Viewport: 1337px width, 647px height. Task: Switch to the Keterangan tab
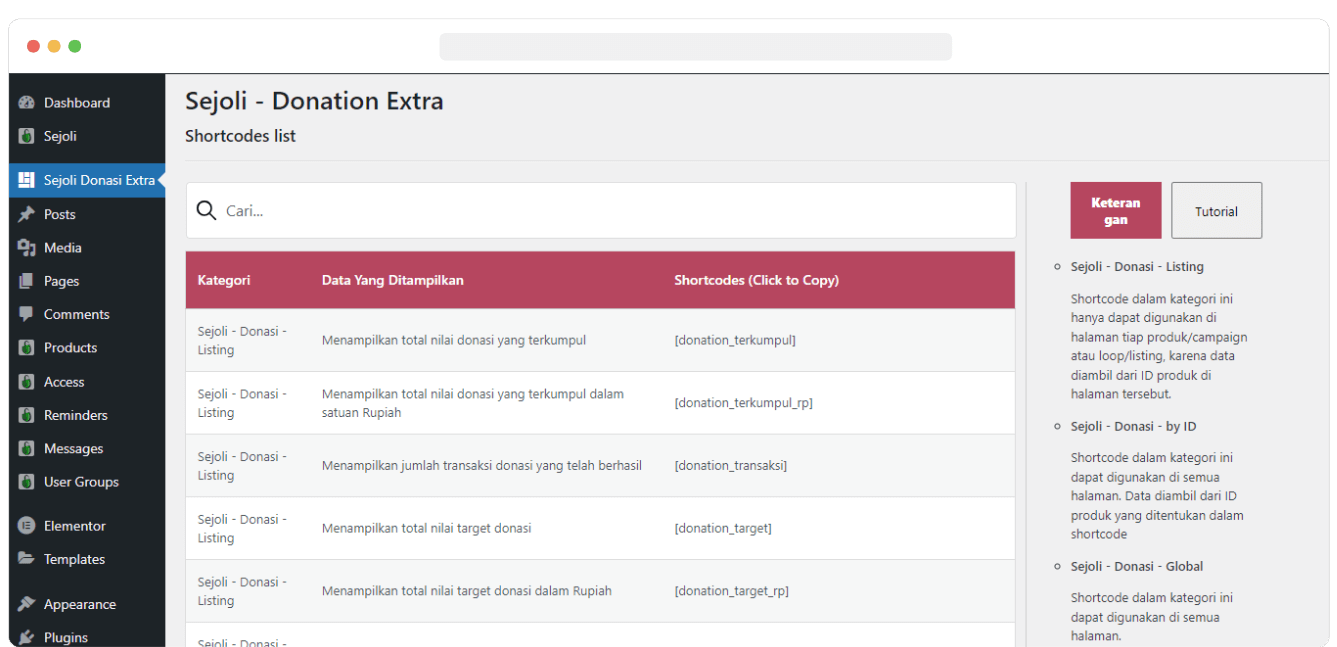point(1115,210)
